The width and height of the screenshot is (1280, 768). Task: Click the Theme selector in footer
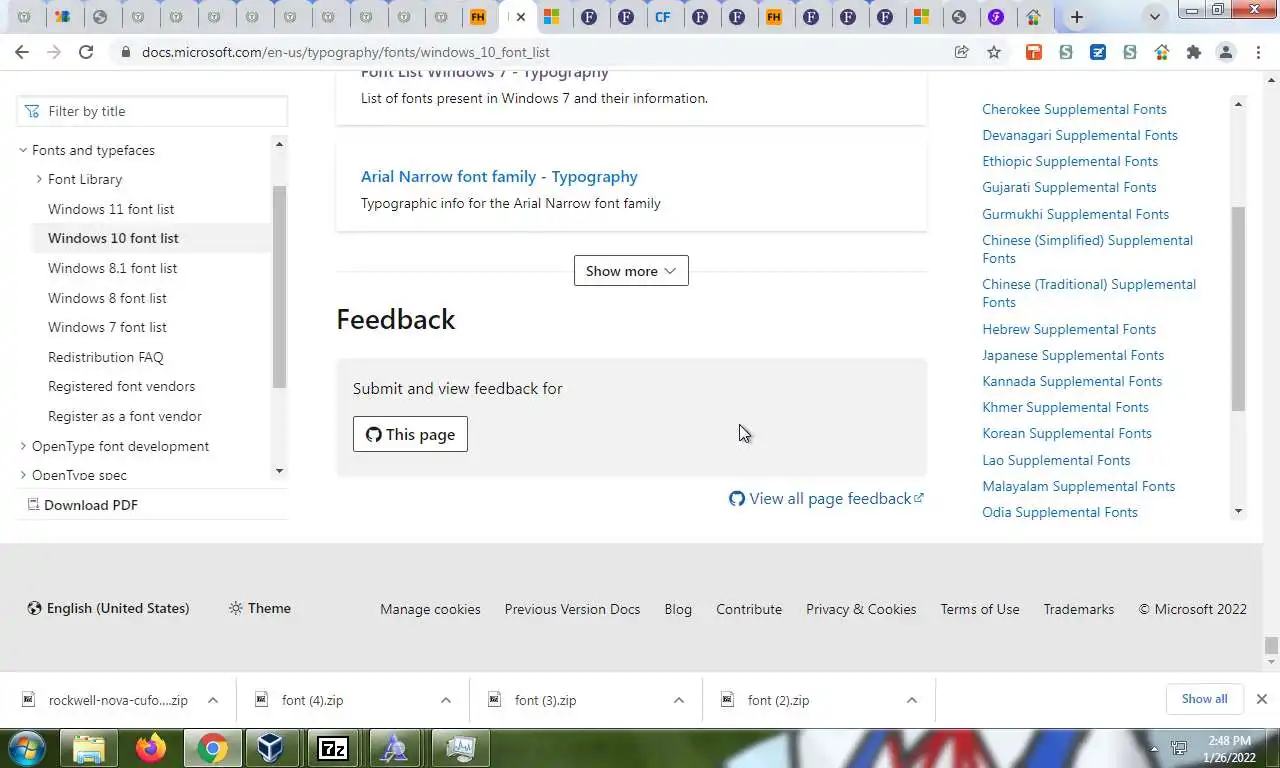(260, 608)
